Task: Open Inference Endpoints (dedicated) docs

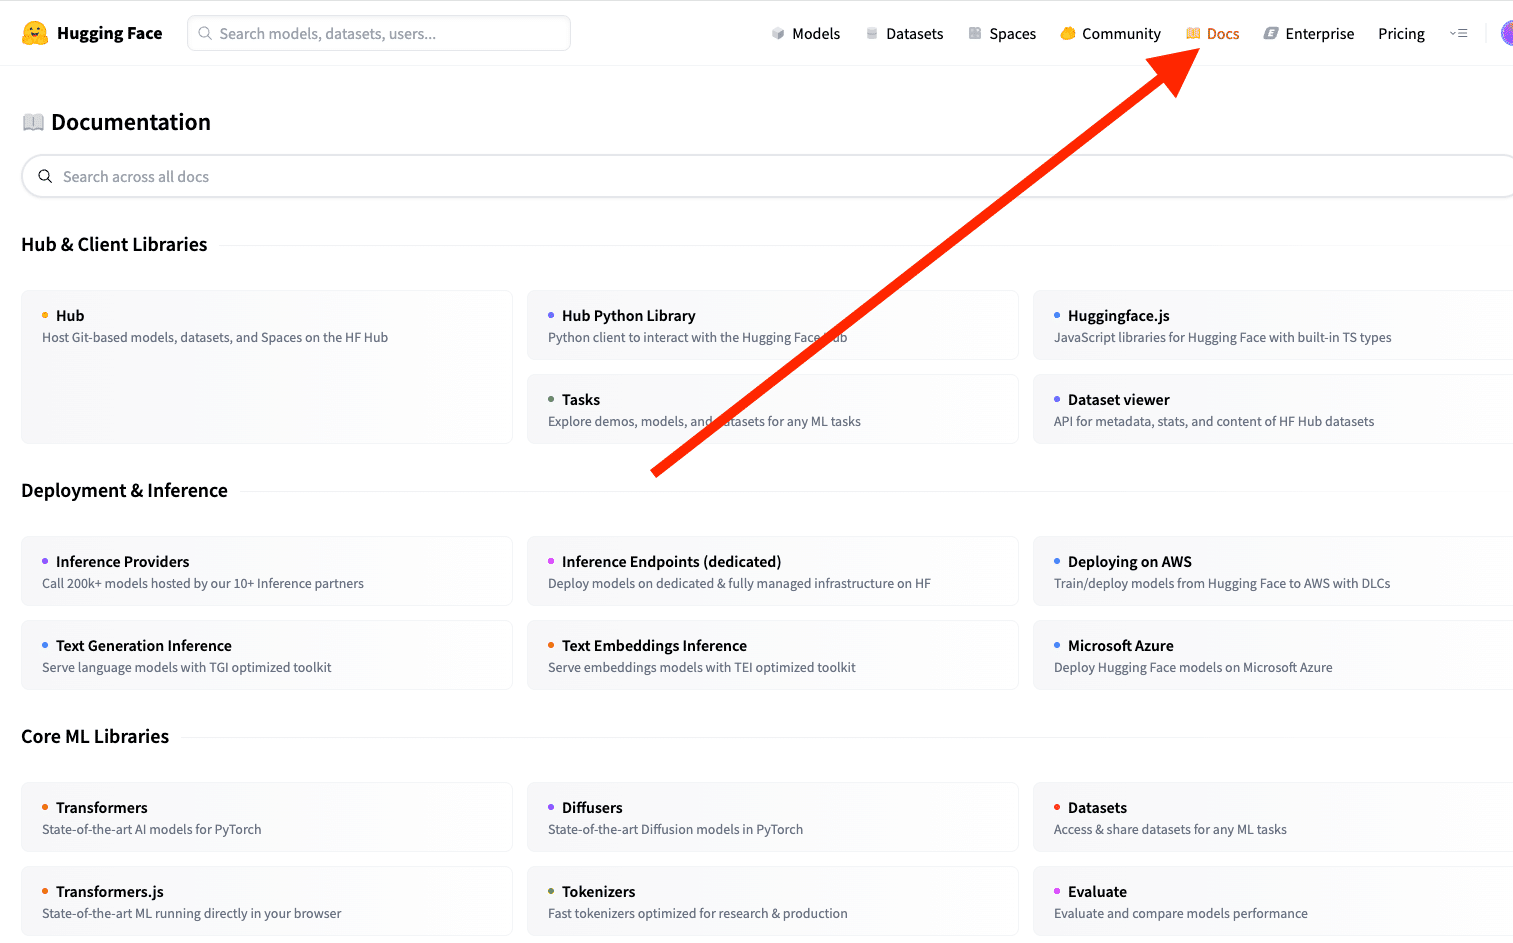Action: pos(772,571)
